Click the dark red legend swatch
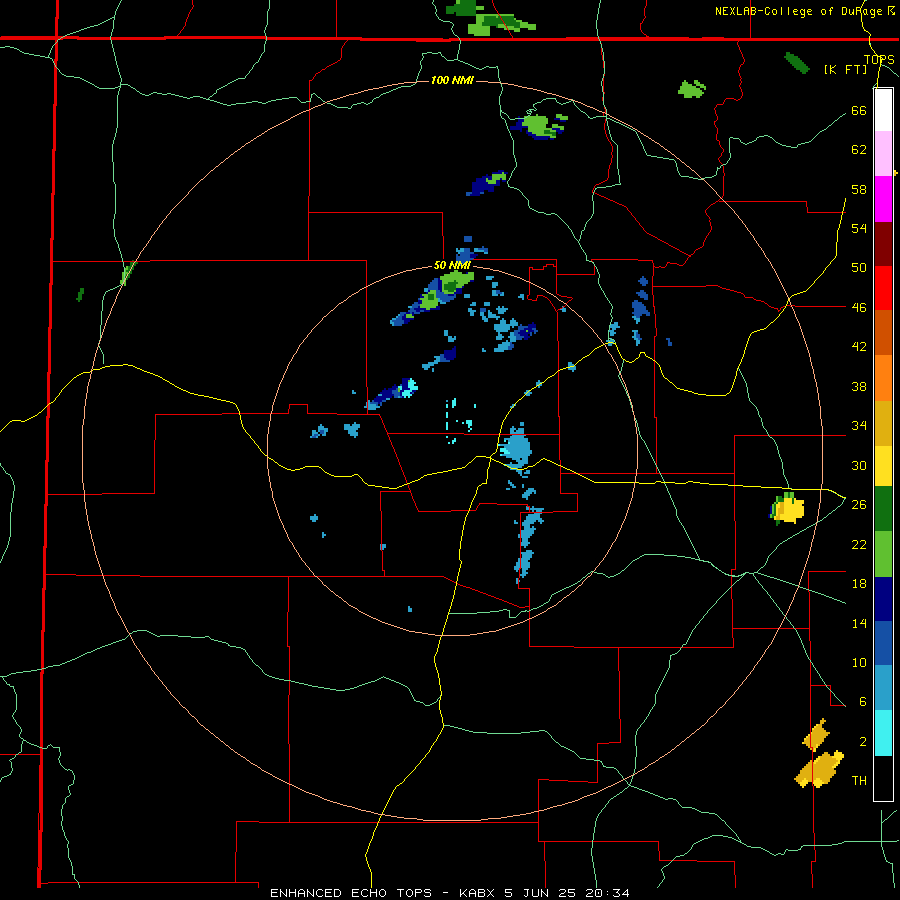The width and height of the screenshot is (900, 900). click(x=883, y=244)
